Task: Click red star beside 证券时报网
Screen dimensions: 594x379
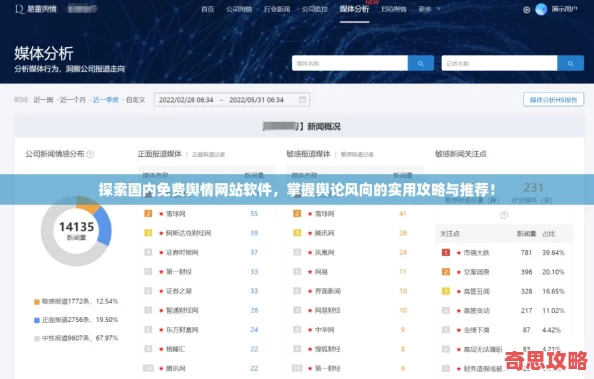Action: pos(161,252)
